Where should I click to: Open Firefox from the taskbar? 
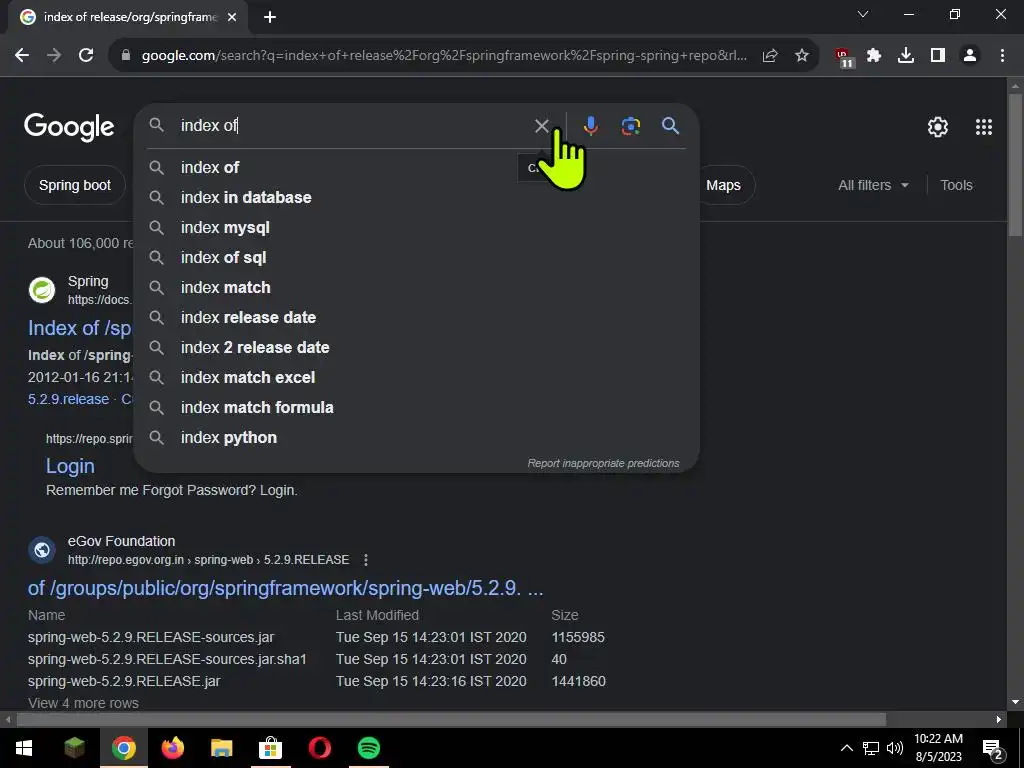click(x=172, y=748)
